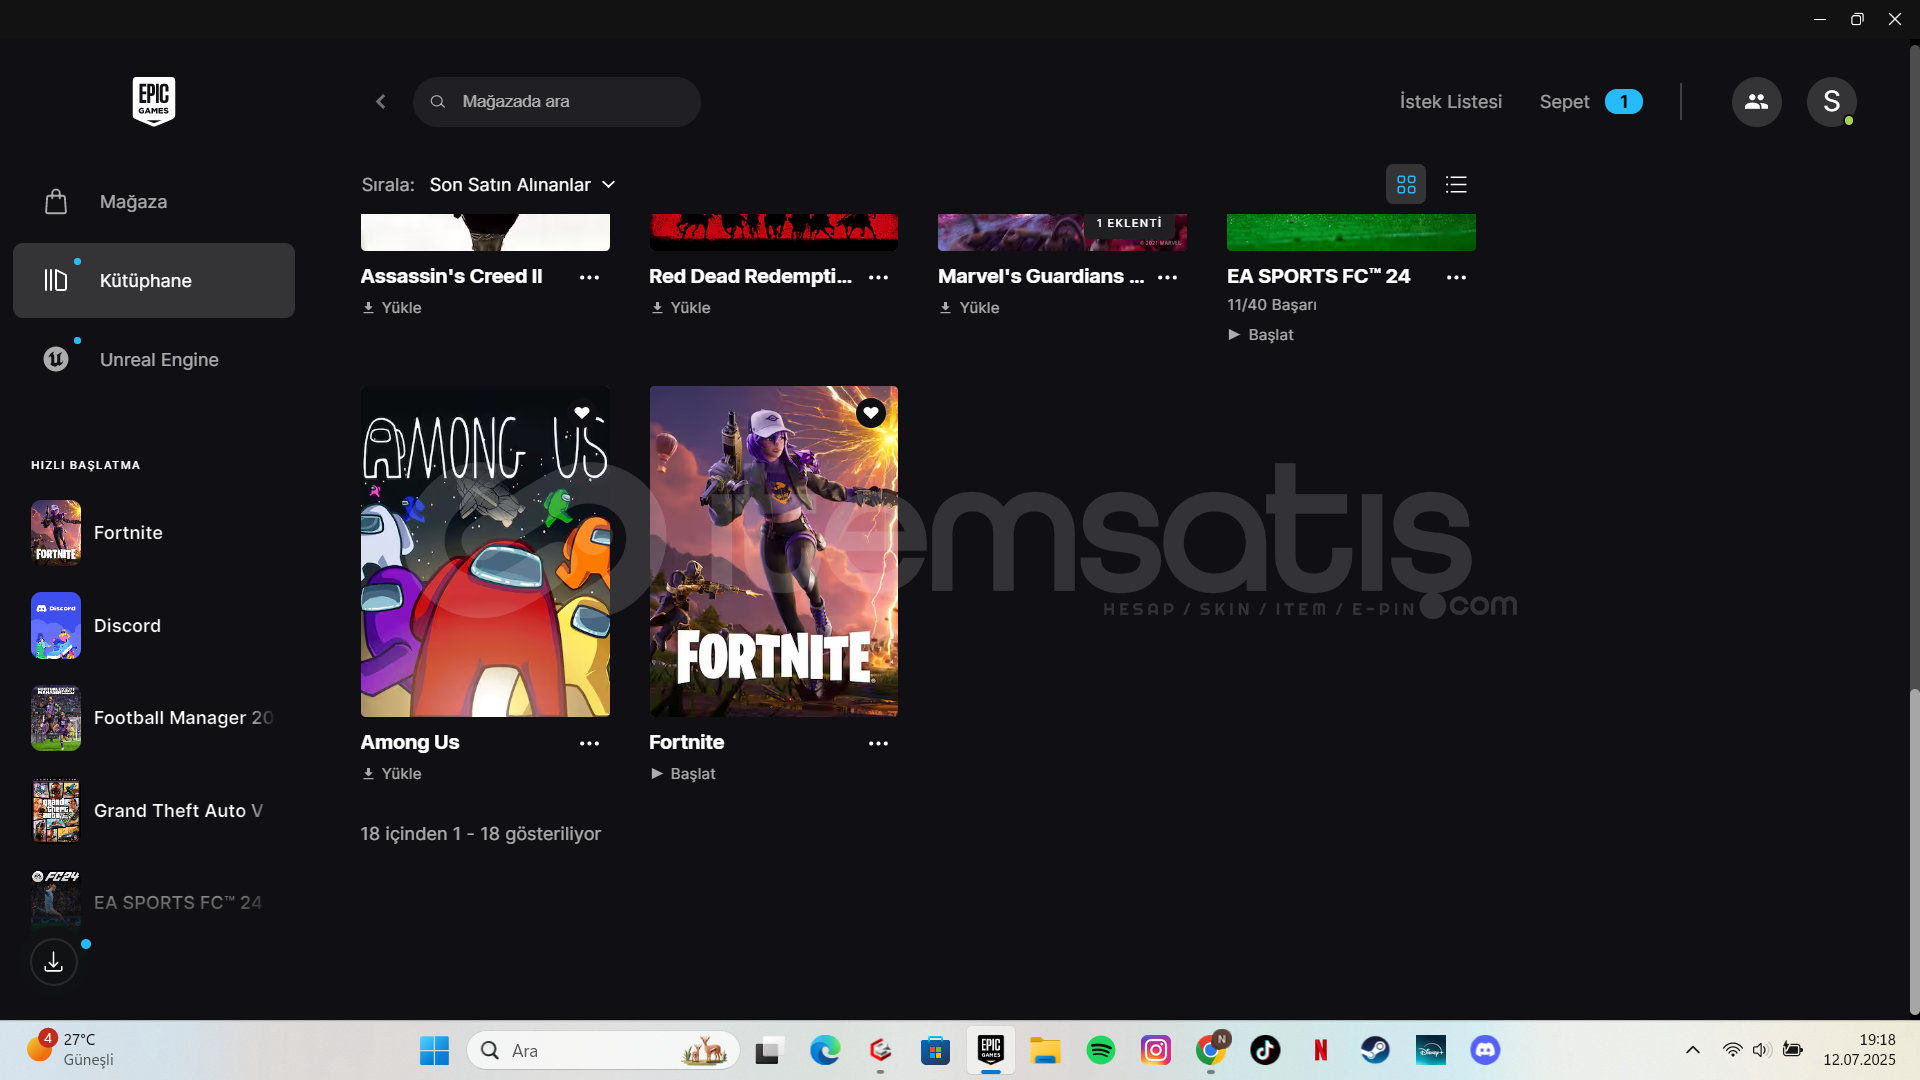Quick launch Fortnite from sidebar
This screenshot has height=1080, width=1920.
154,533
